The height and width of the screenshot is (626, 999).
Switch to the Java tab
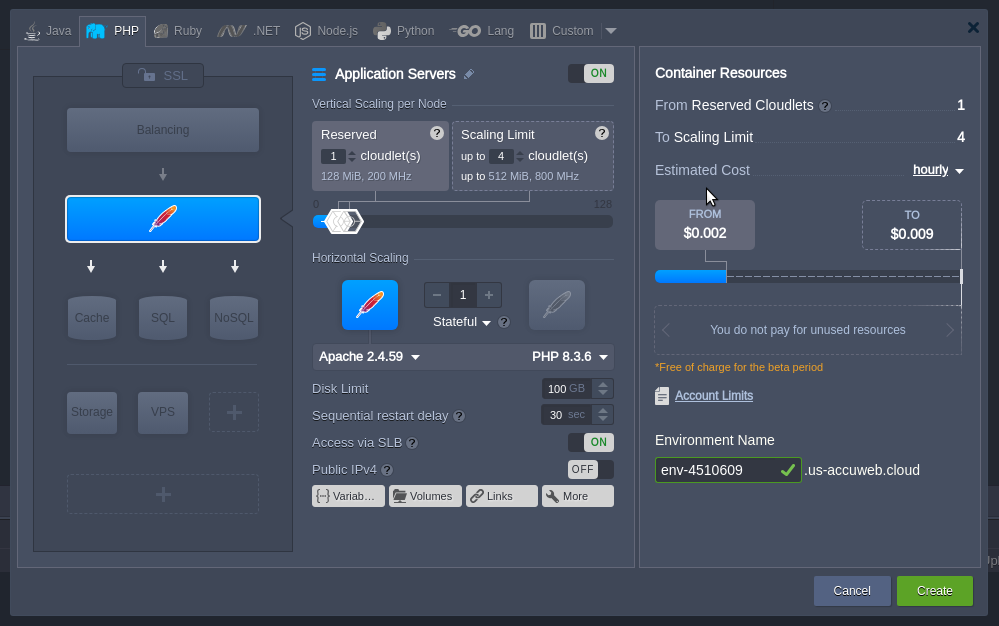pos(48,31)
